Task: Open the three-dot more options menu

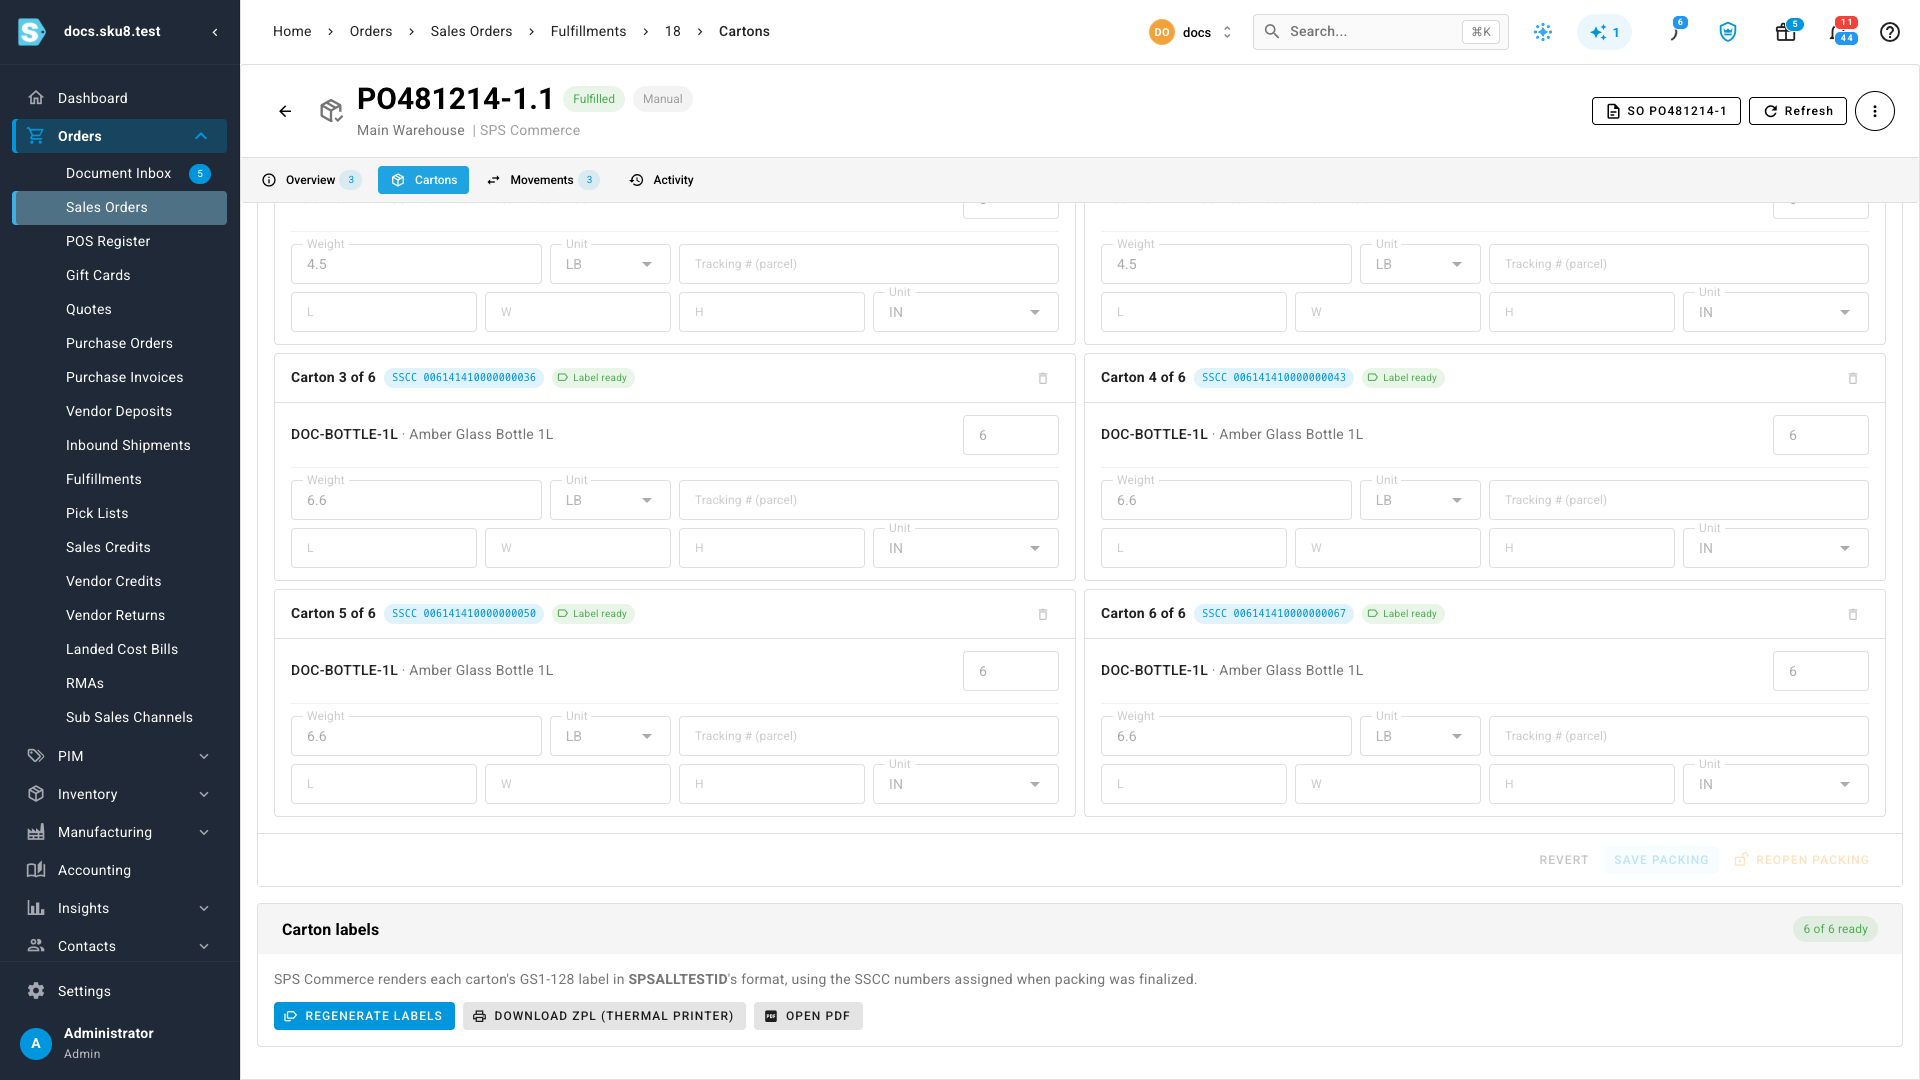Action: coord(1875,111)
